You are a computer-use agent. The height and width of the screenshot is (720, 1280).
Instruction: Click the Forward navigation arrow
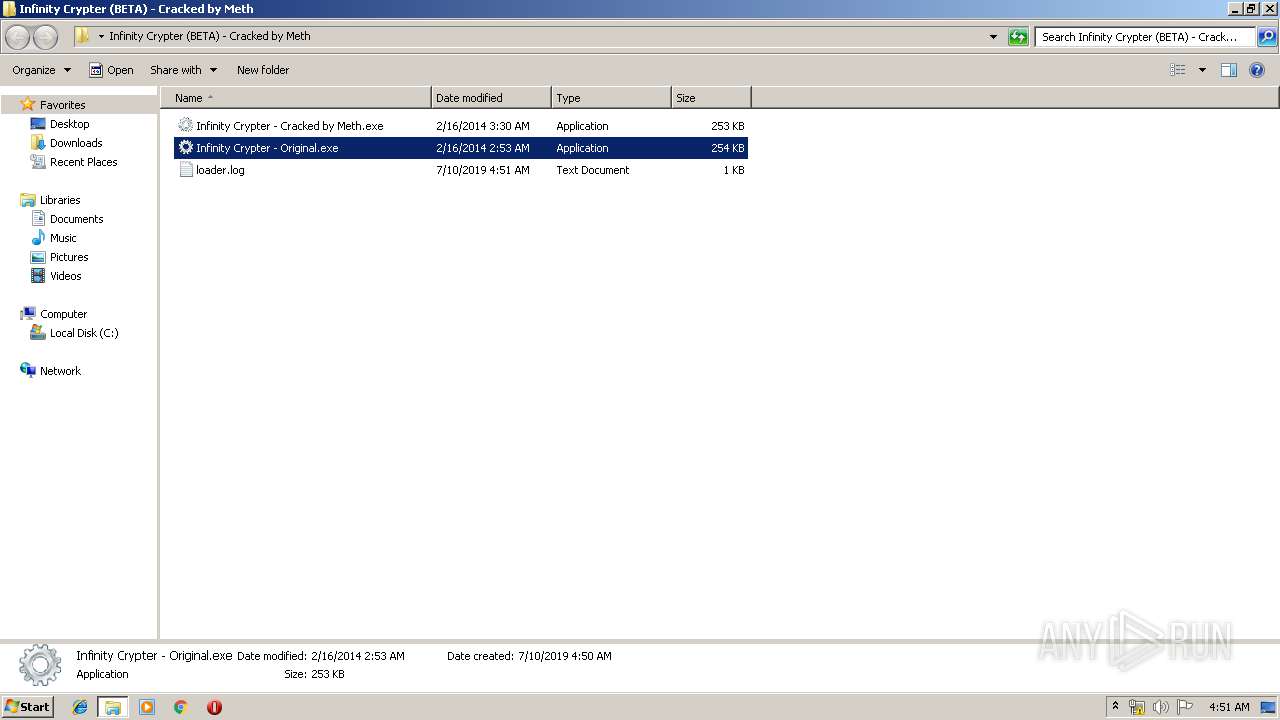click(x=45, y=37)
